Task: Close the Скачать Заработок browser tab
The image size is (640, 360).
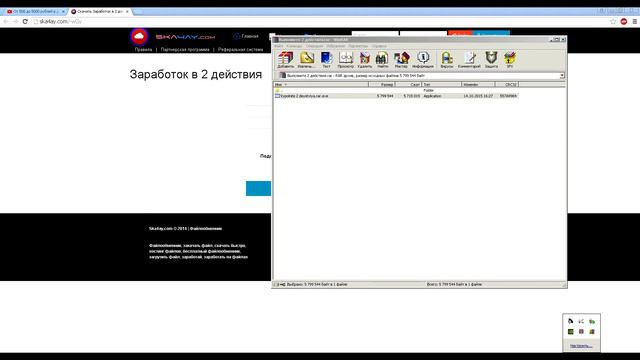Action: (x=127, y=11)
